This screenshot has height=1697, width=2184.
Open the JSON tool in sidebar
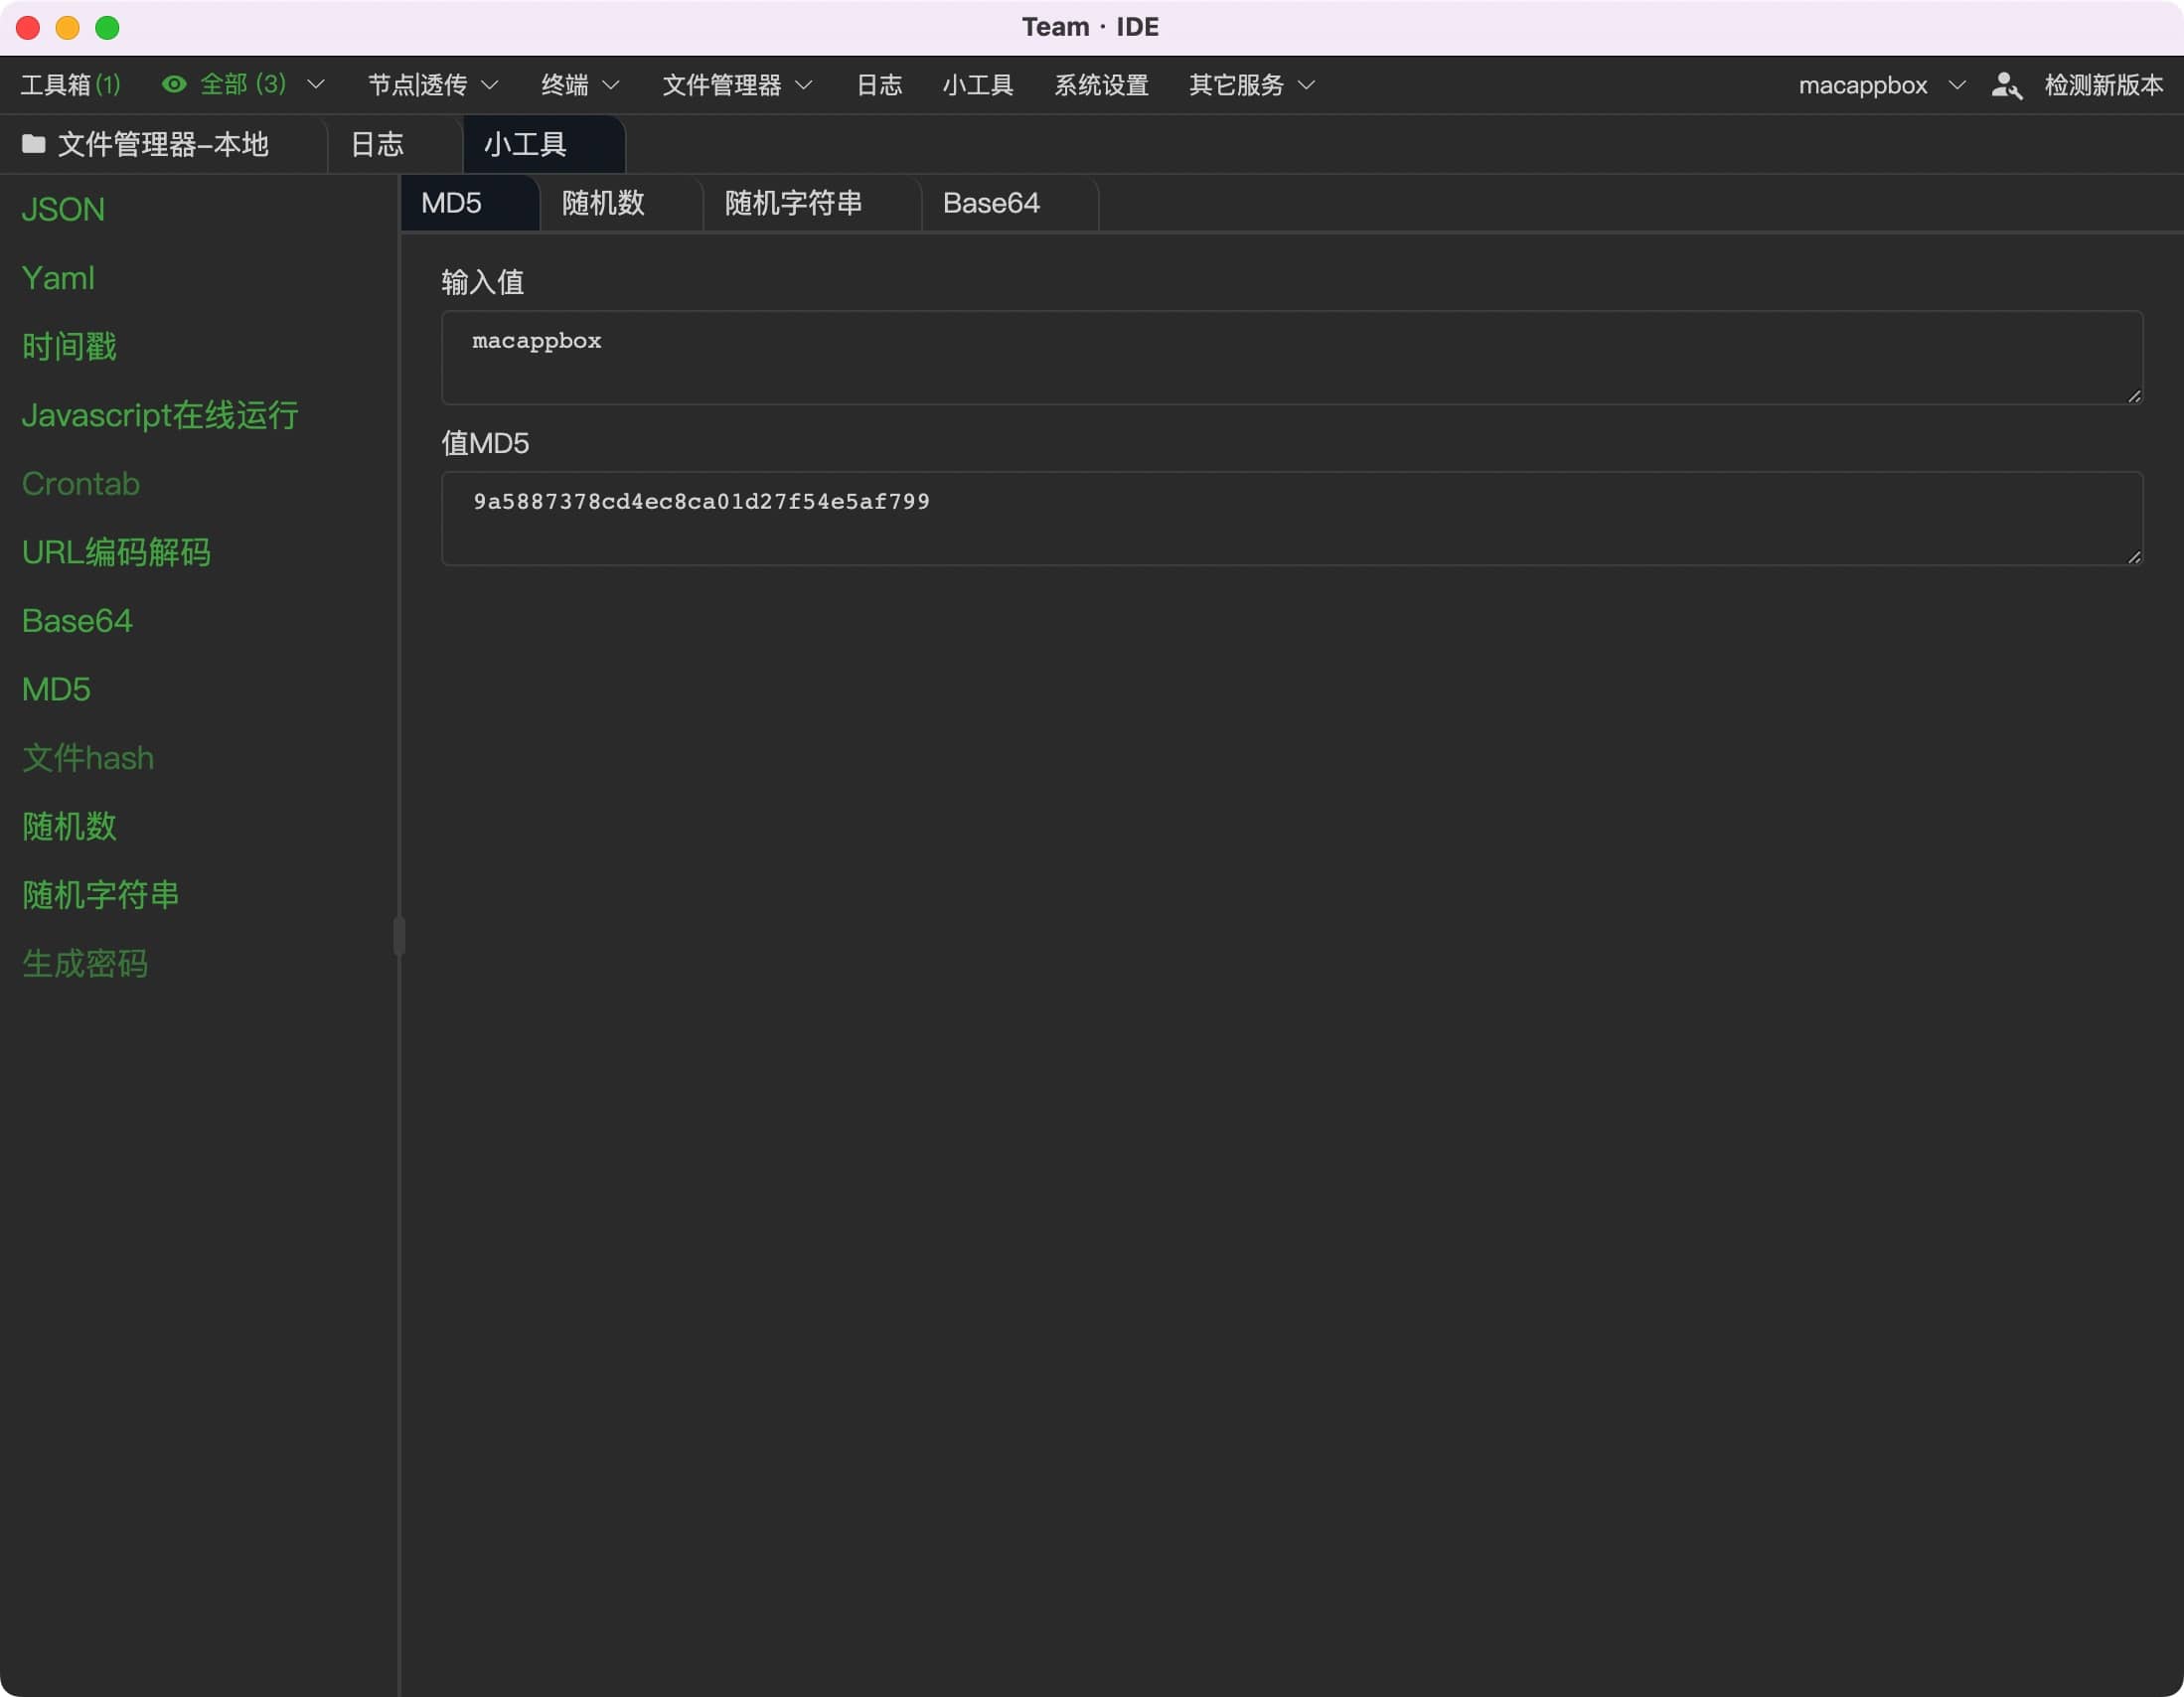pyautogui.click(x=63, y=209)
